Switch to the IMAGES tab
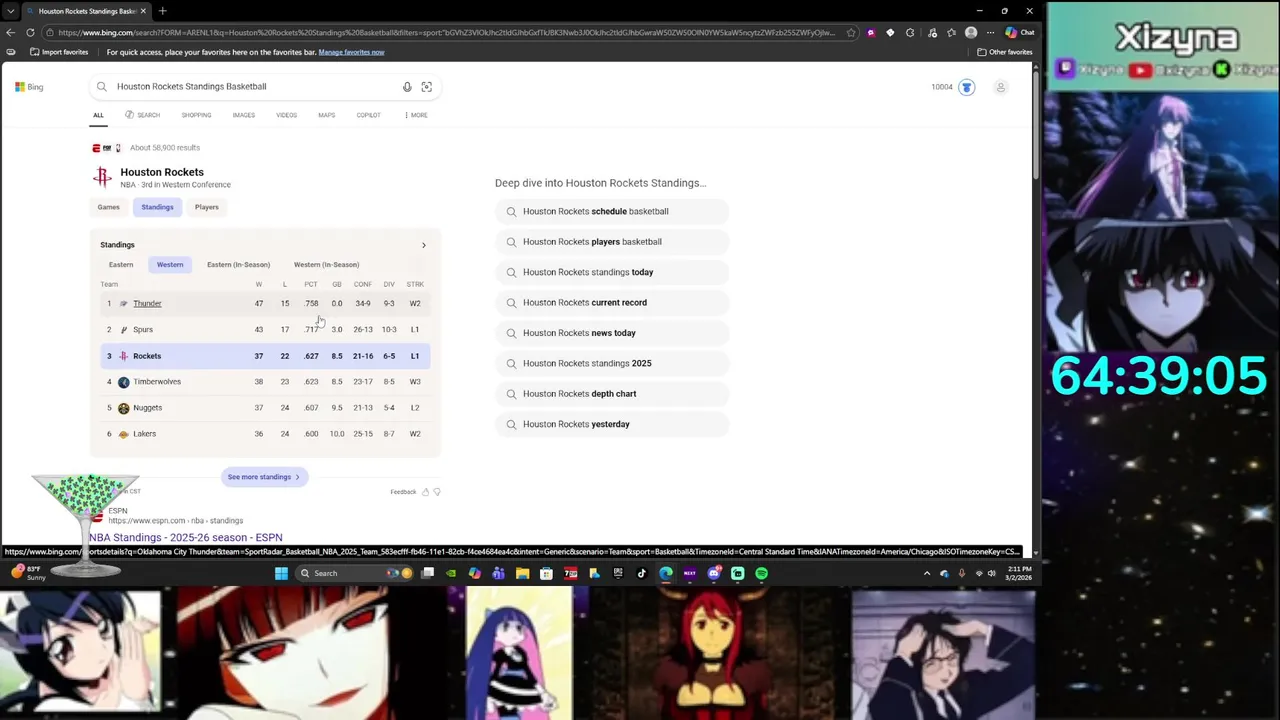This screenshot has width=1280, height=720. click(244, 115)
